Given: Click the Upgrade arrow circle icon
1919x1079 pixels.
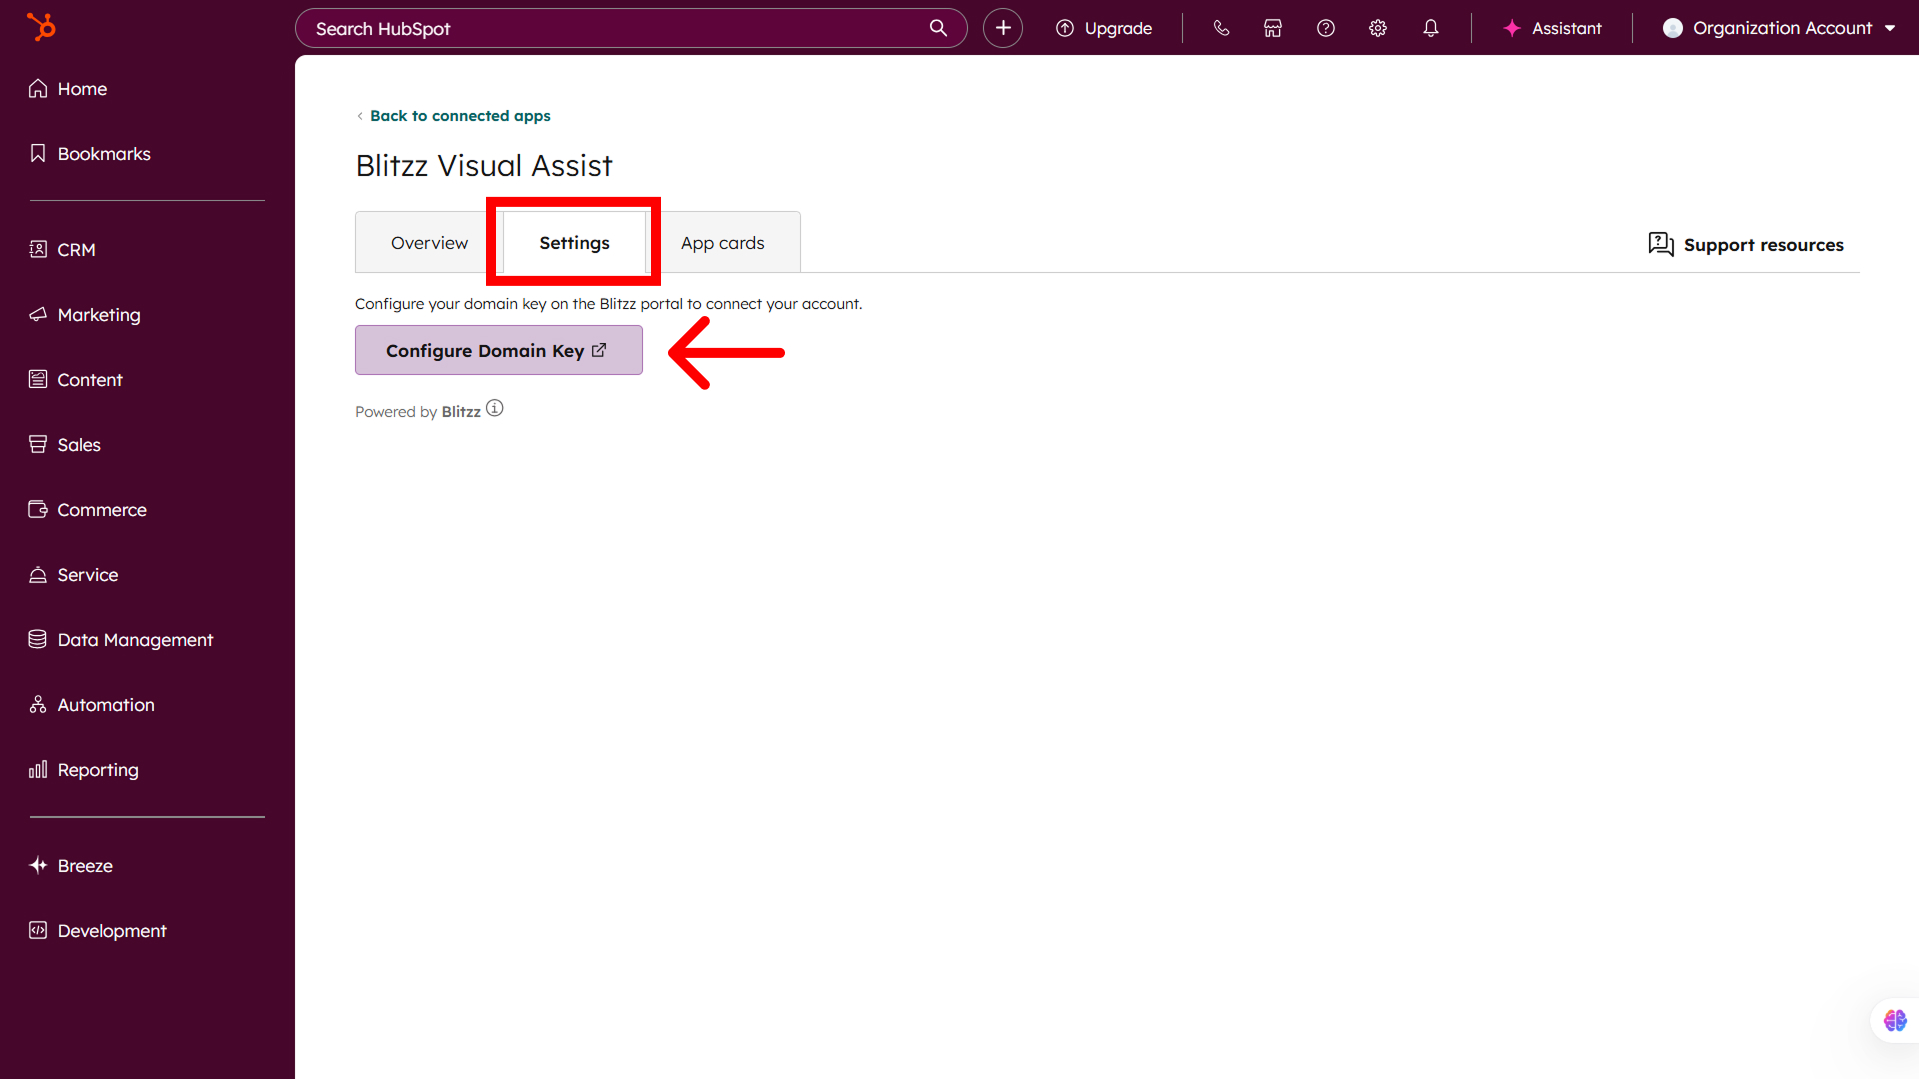Looking at the screenshot, I should click(1065, 28).
